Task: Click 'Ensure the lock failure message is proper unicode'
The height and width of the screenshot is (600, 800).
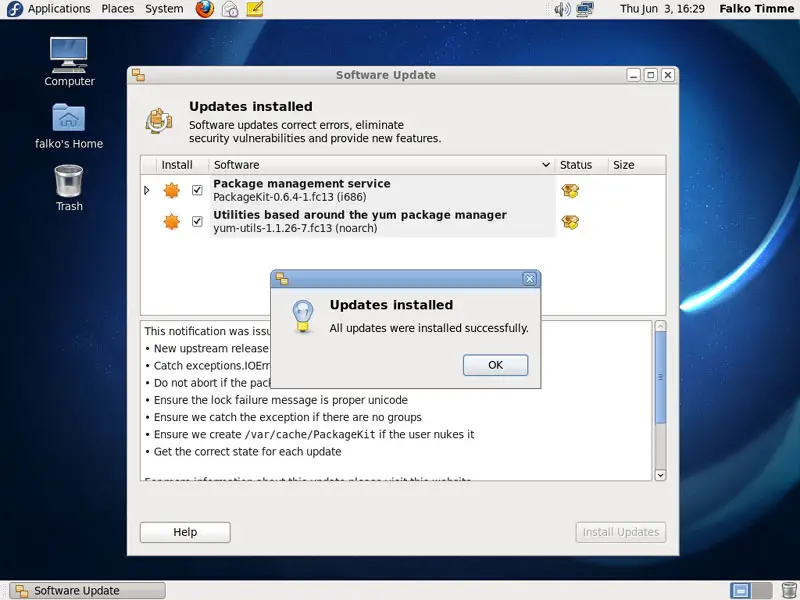Action: point(281,400)
